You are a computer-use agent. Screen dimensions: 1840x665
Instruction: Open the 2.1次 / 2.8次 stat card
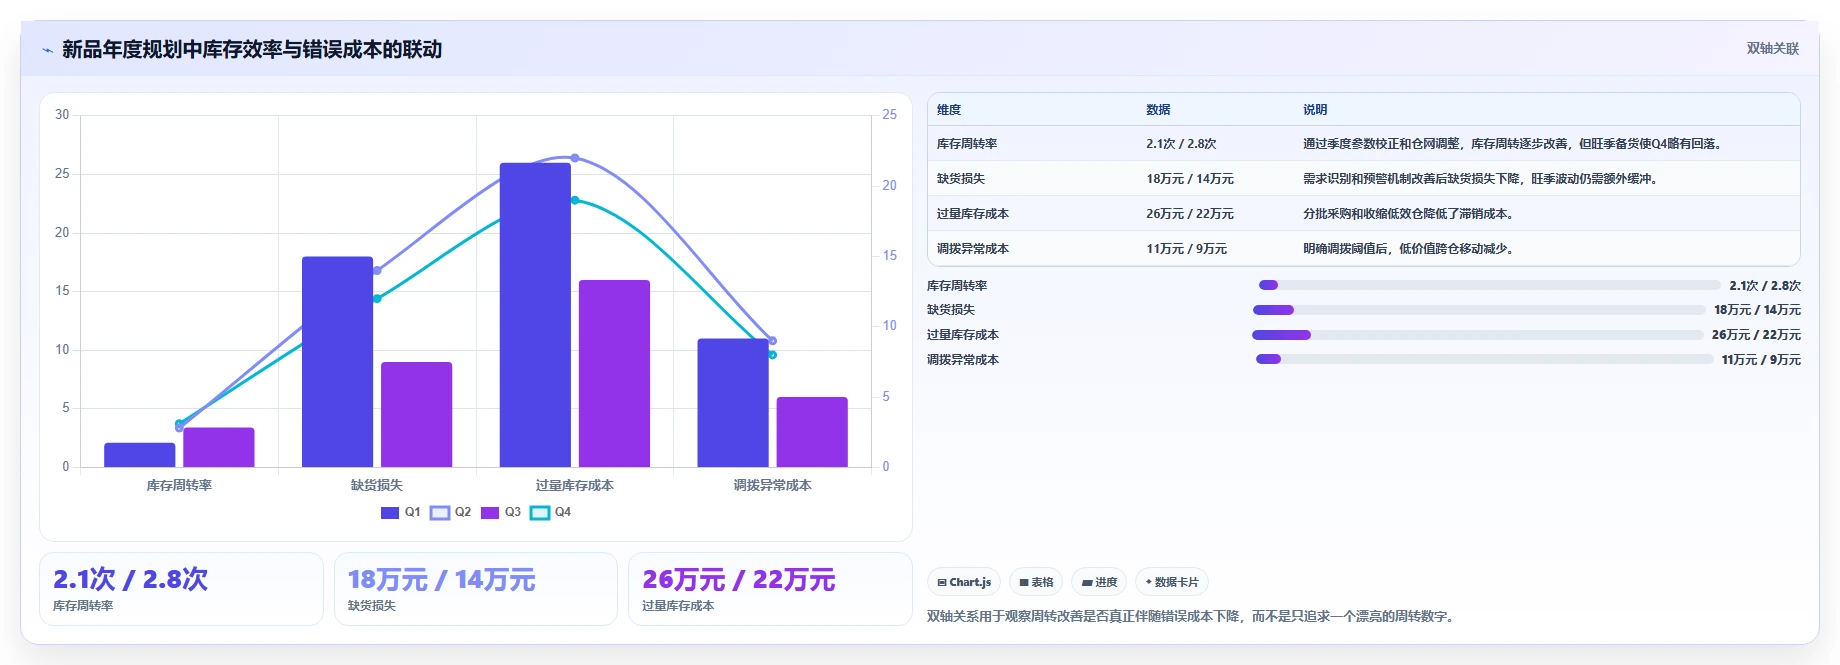click(181, 589)
